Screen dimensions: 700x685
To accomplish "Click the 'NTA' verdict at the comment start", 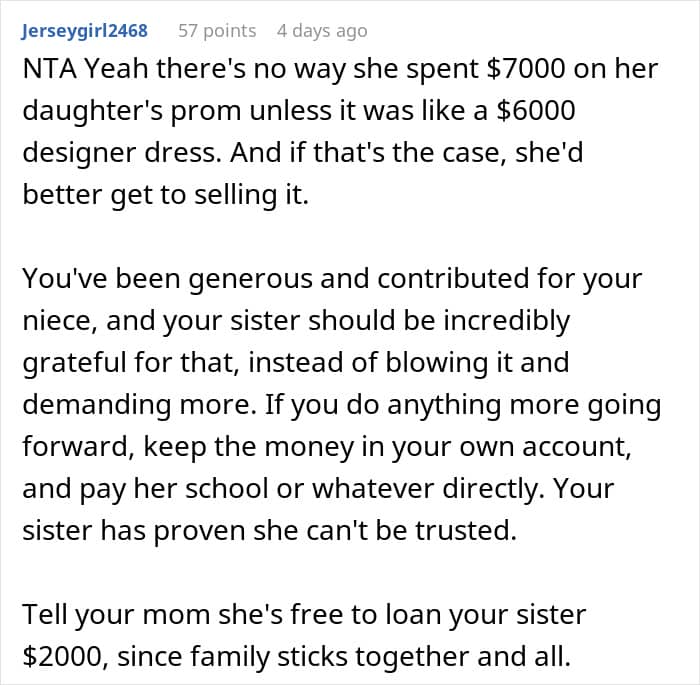I will coord(50,69).
